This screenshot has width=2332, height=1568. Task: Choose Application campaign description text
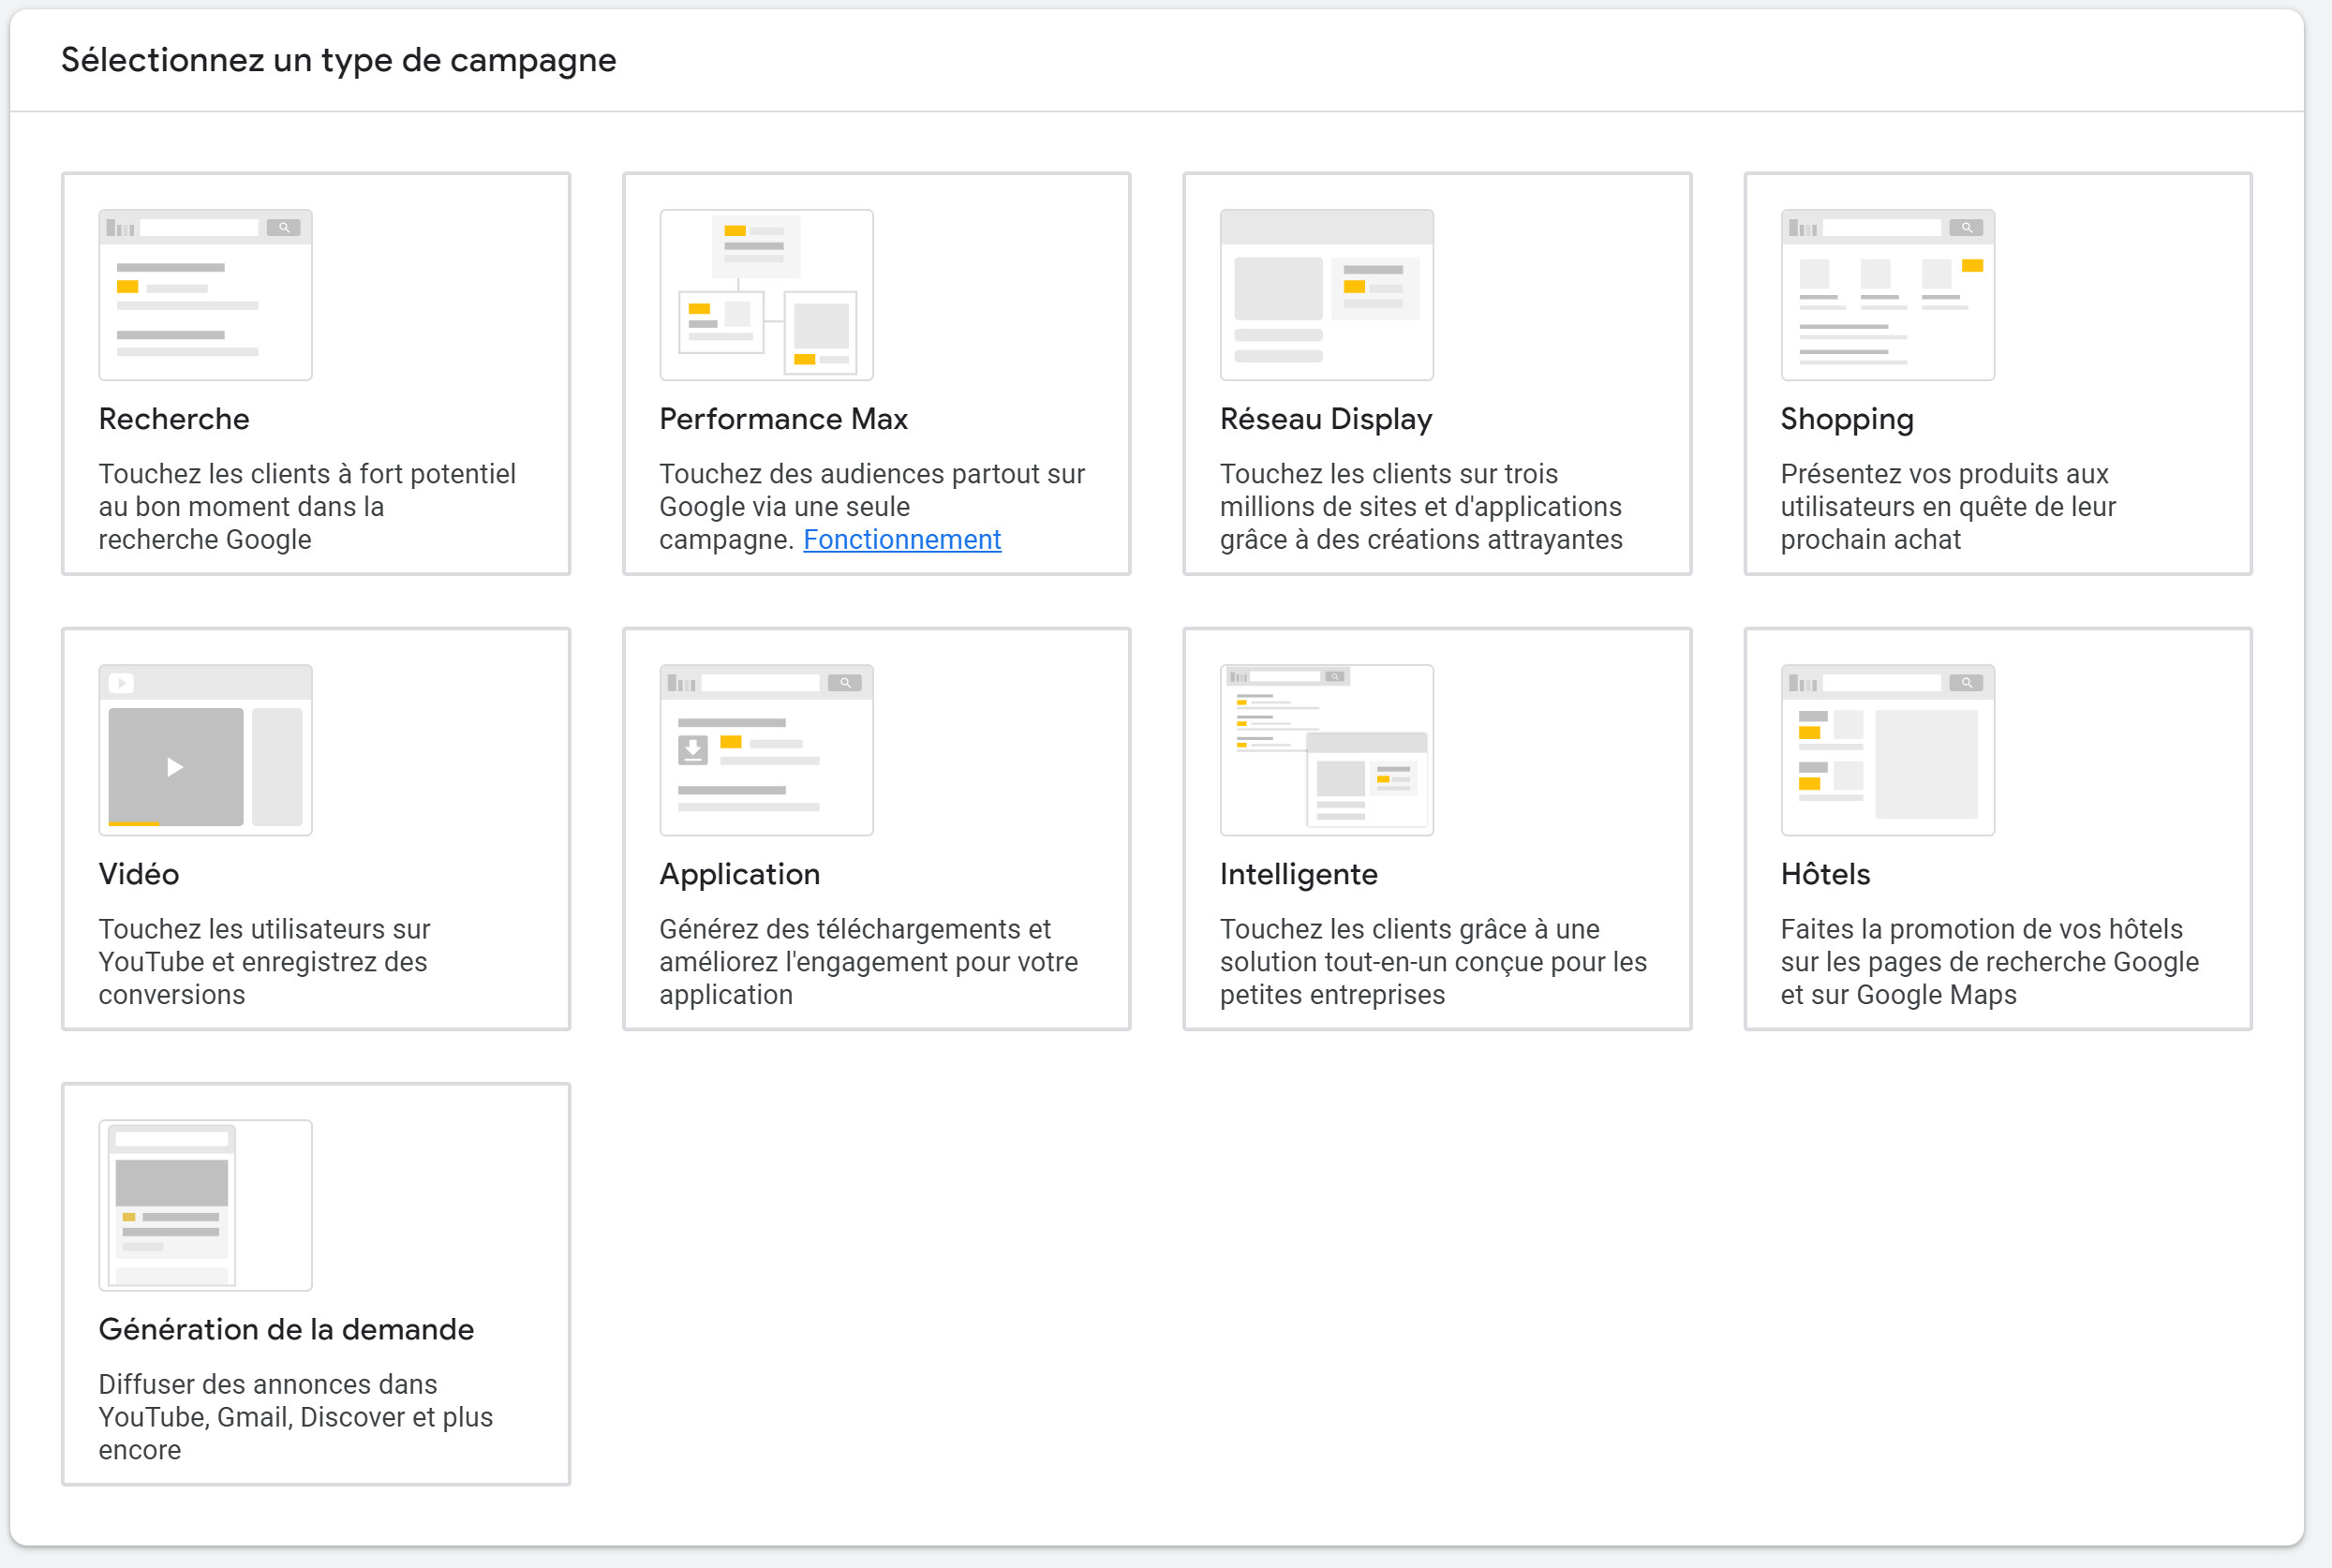(x=868, y=961)
